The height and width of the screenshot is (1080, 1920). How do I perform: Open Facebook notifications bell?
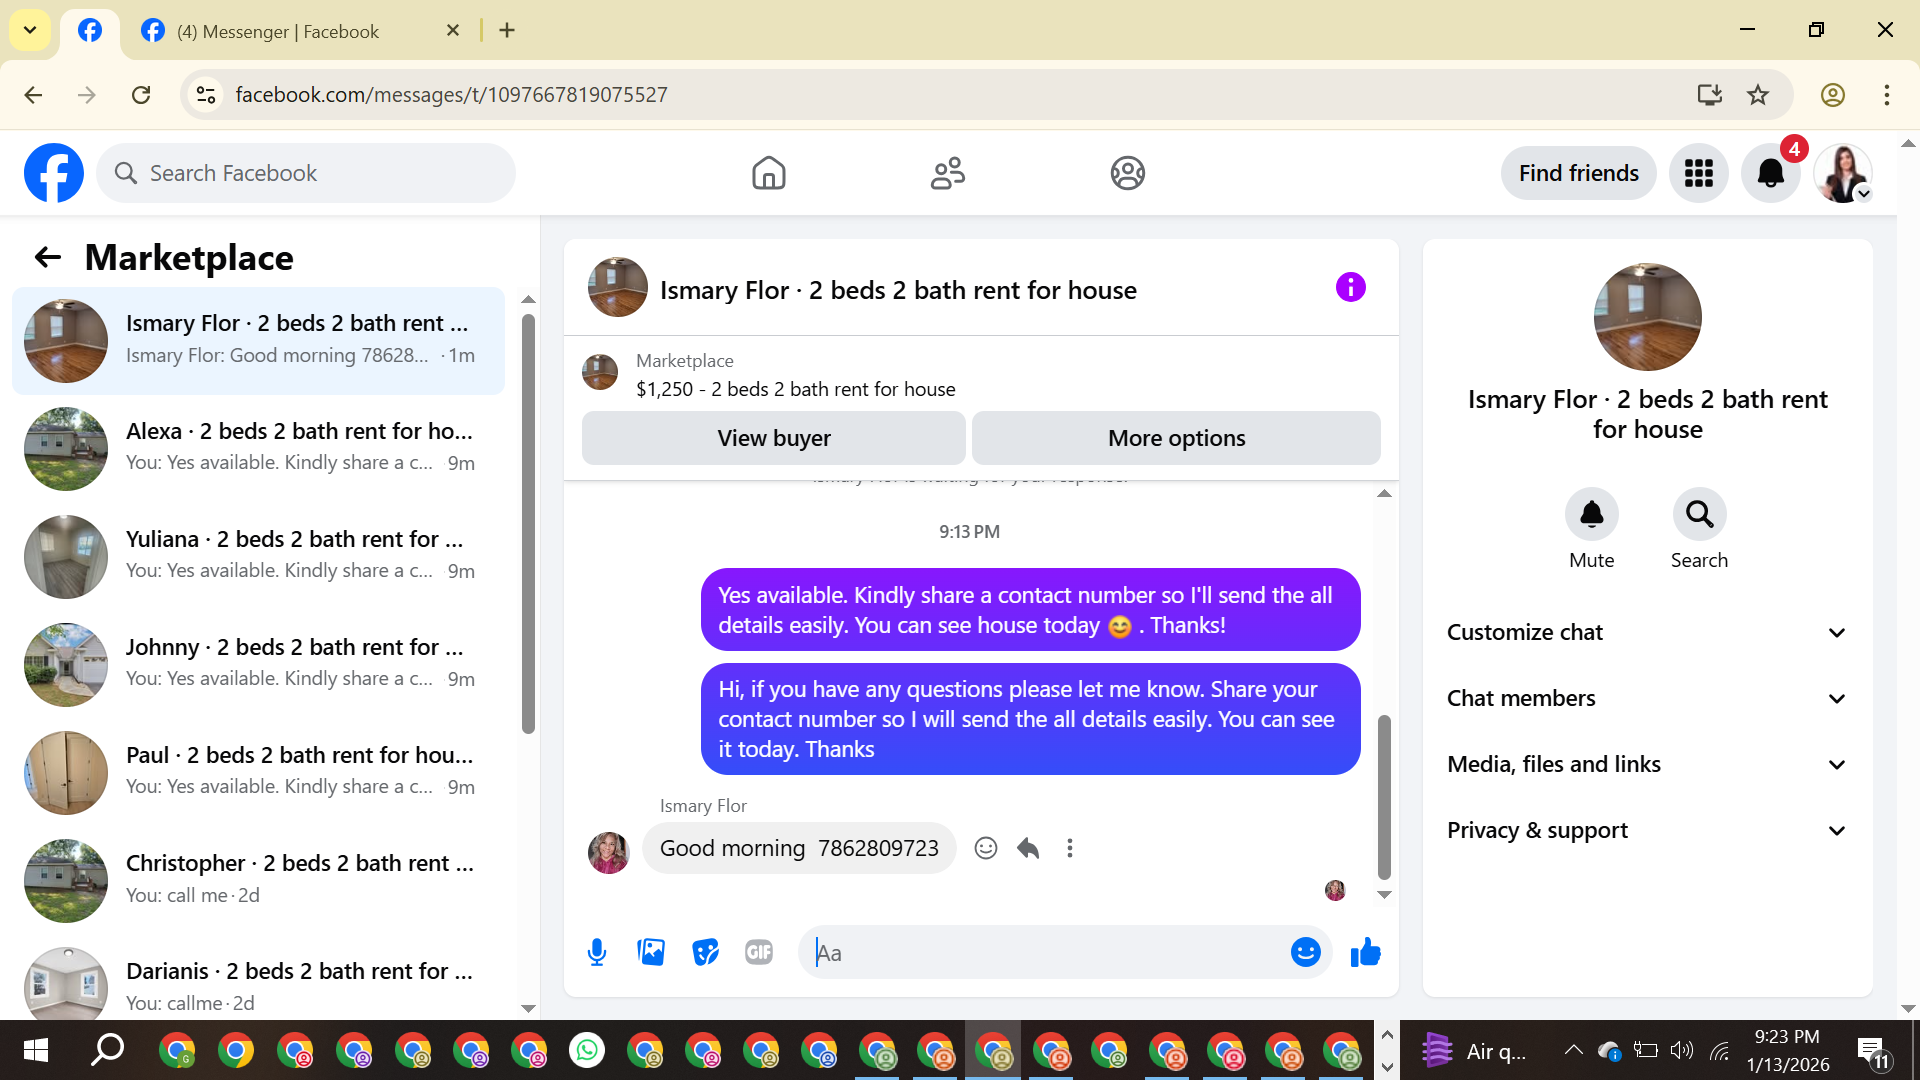(x=1770, y=173)
